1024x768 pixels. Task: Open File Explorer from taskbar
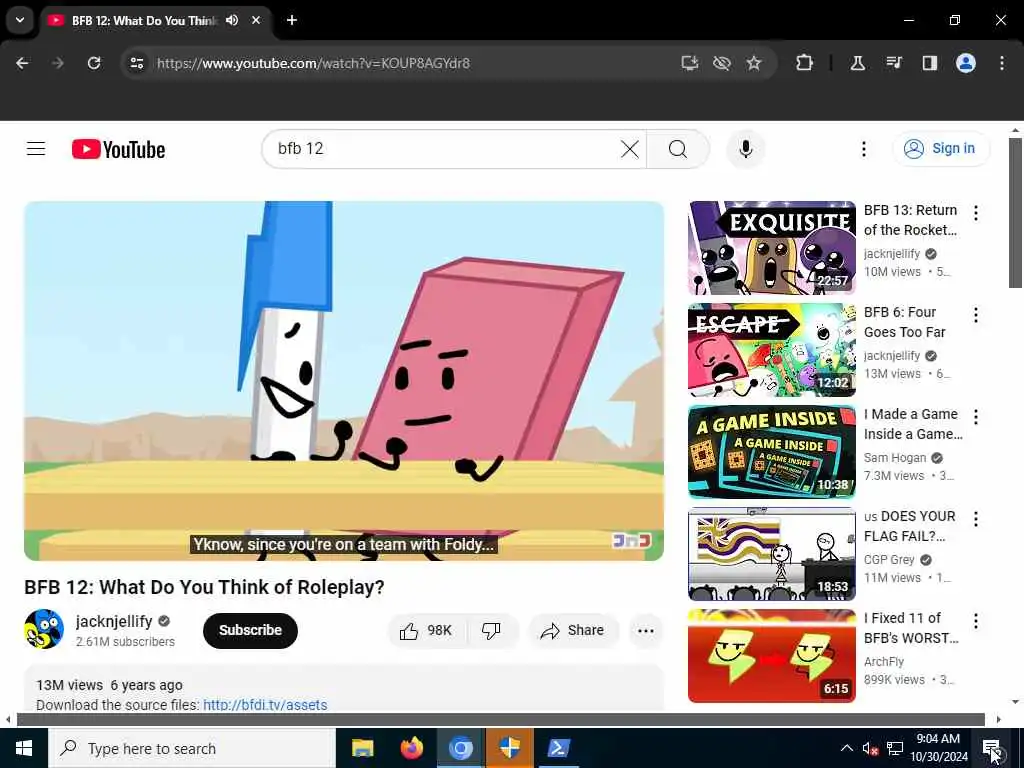coord(362,748)
